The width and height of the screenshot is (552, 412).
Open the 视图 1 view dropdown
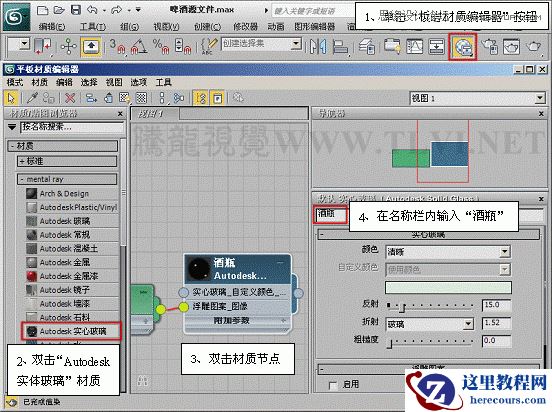click(540, 98)
